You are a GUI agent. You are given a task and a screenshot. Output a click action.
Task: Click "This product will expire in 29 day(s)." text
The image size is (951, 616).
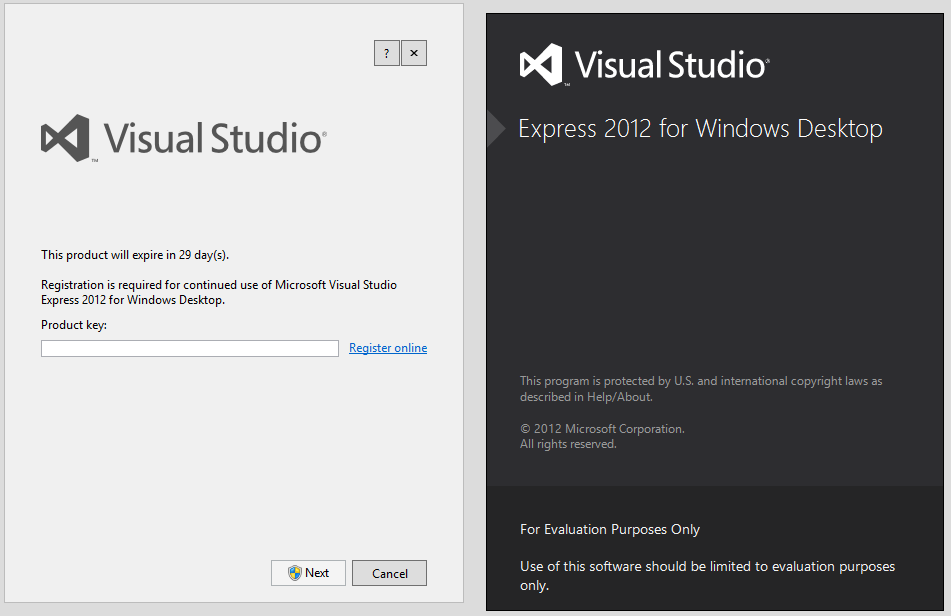[x=135, y=255]
